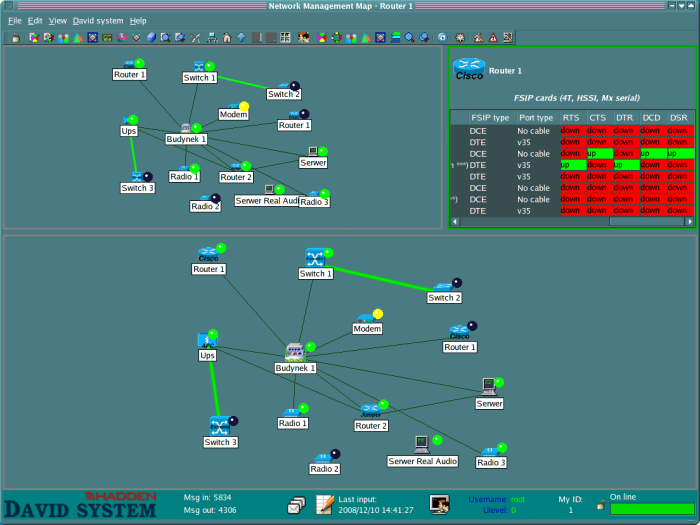Click the right arrow of table scrollbar
The image size is (700, 525).
(689, 221)
